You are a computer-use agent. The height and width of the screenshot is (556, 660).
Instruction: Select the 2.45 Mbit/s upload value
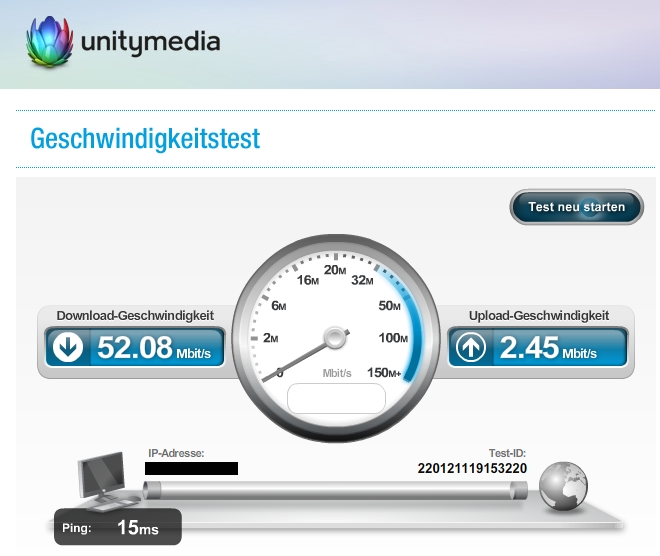(548, 348)
